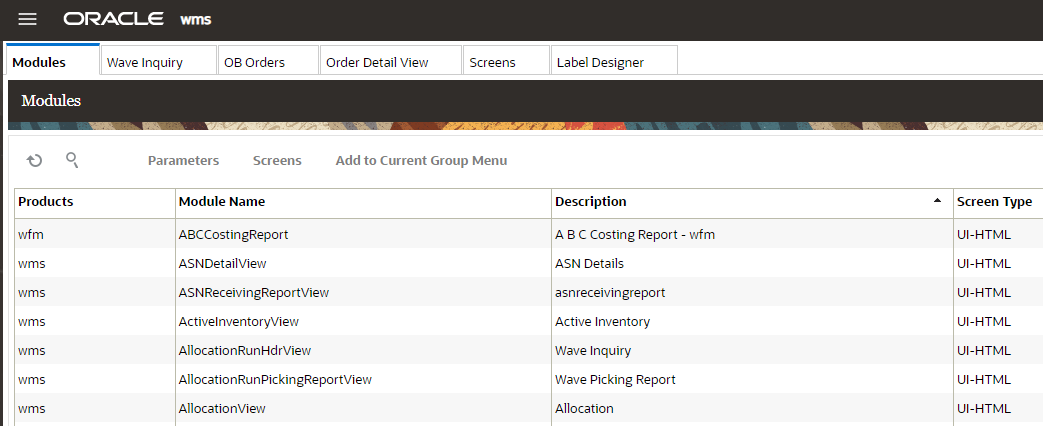Click Add to Current Group Menu
1043x426 pixels.
[421, 160]
